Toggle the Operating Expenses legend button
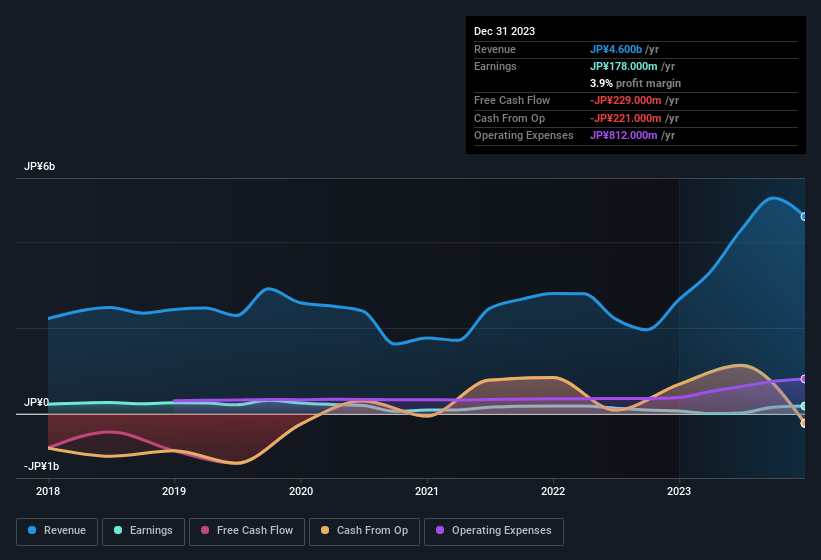The height and width of the screenshot is (560, 821). click(494, 531)
